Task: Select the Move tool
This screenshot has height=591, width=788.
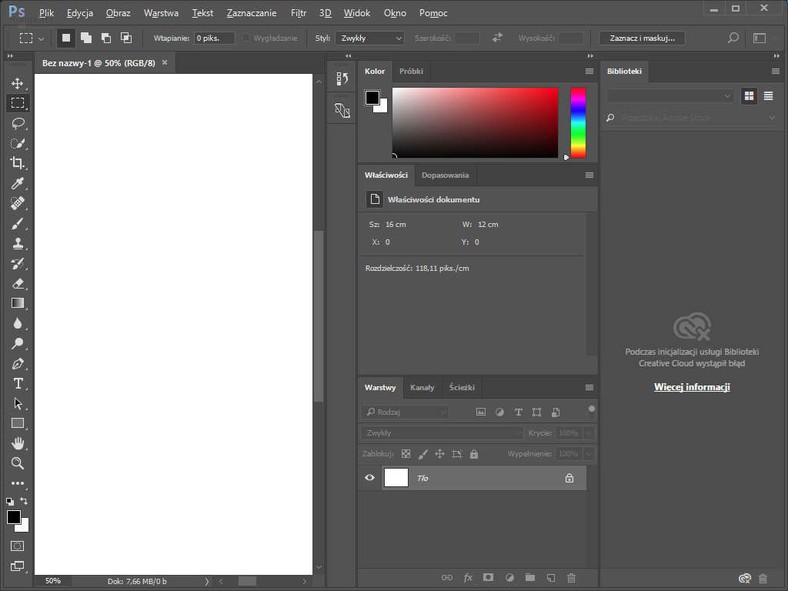Action: (x=17, y=83)
